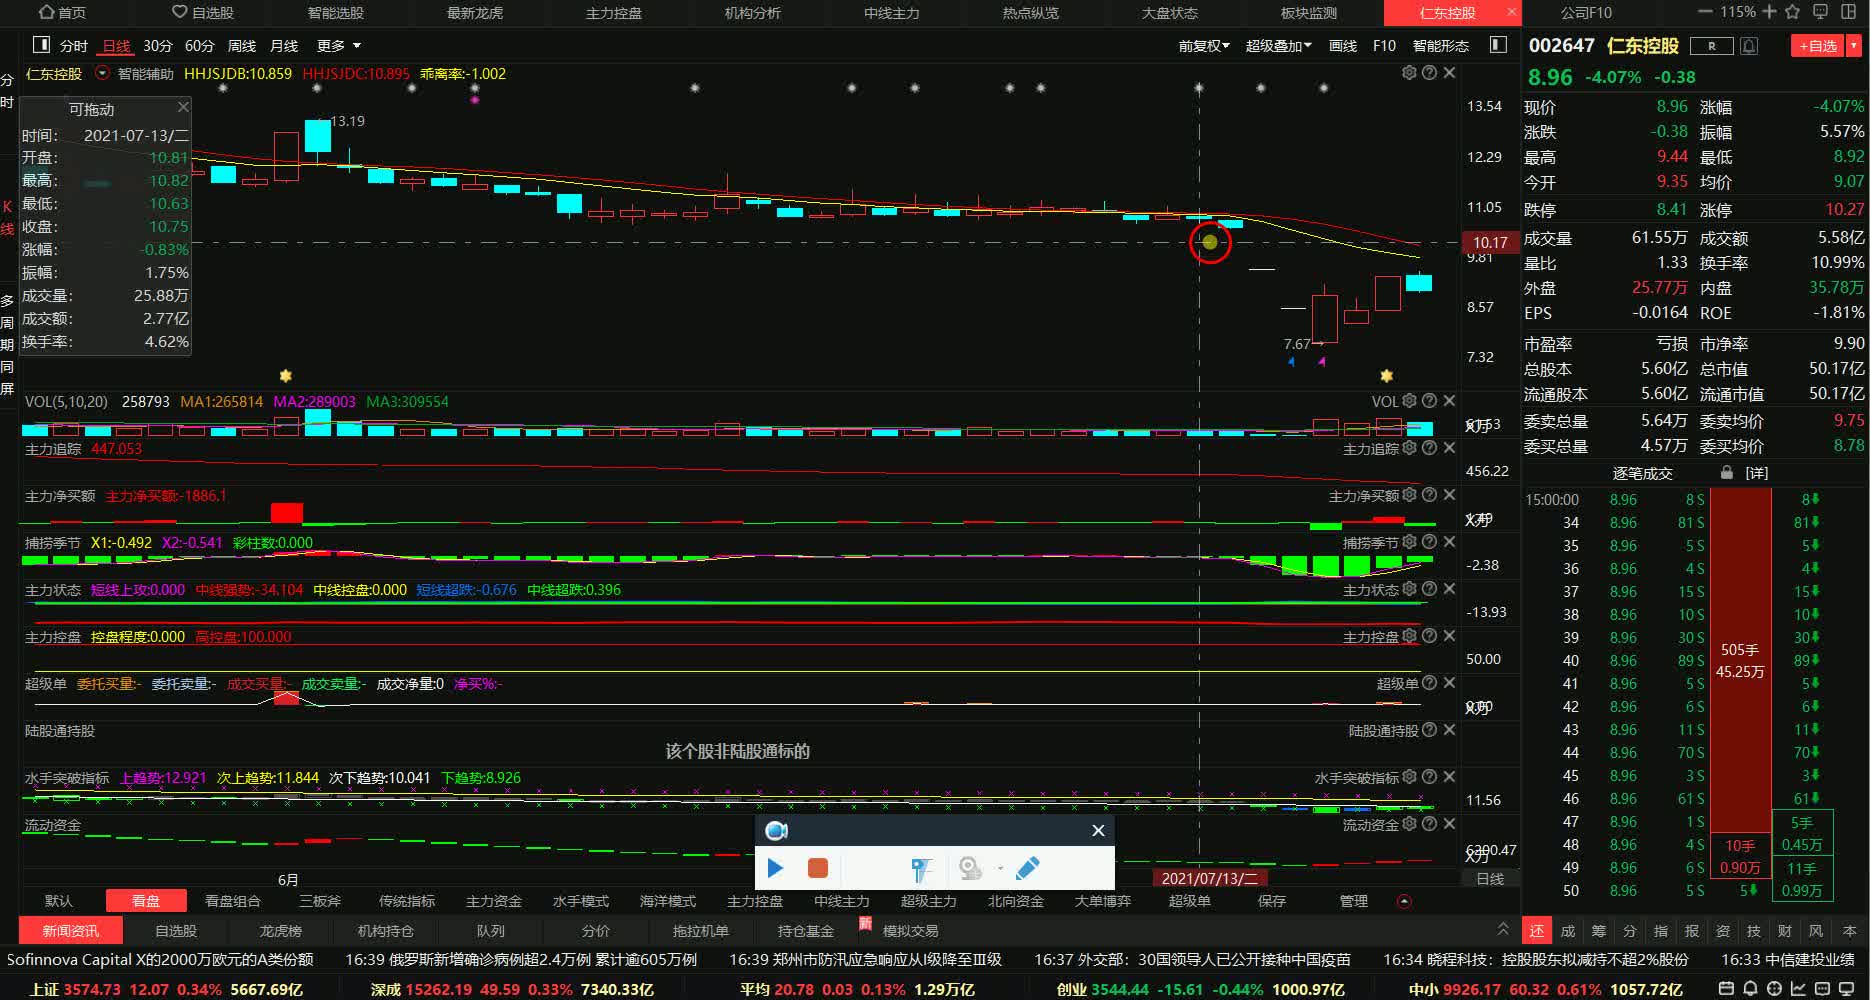Toggle the right panel icon beside 智能形态
The image size is (1870, 1000).
click(1498, 45)
